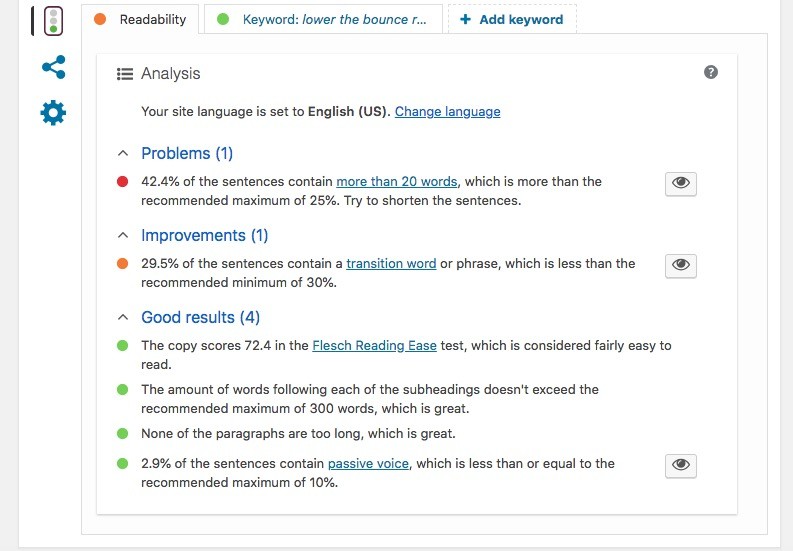The image size is (793, 551).
Task: Click the help question mark icon
Action: click(x=711, y=72)
